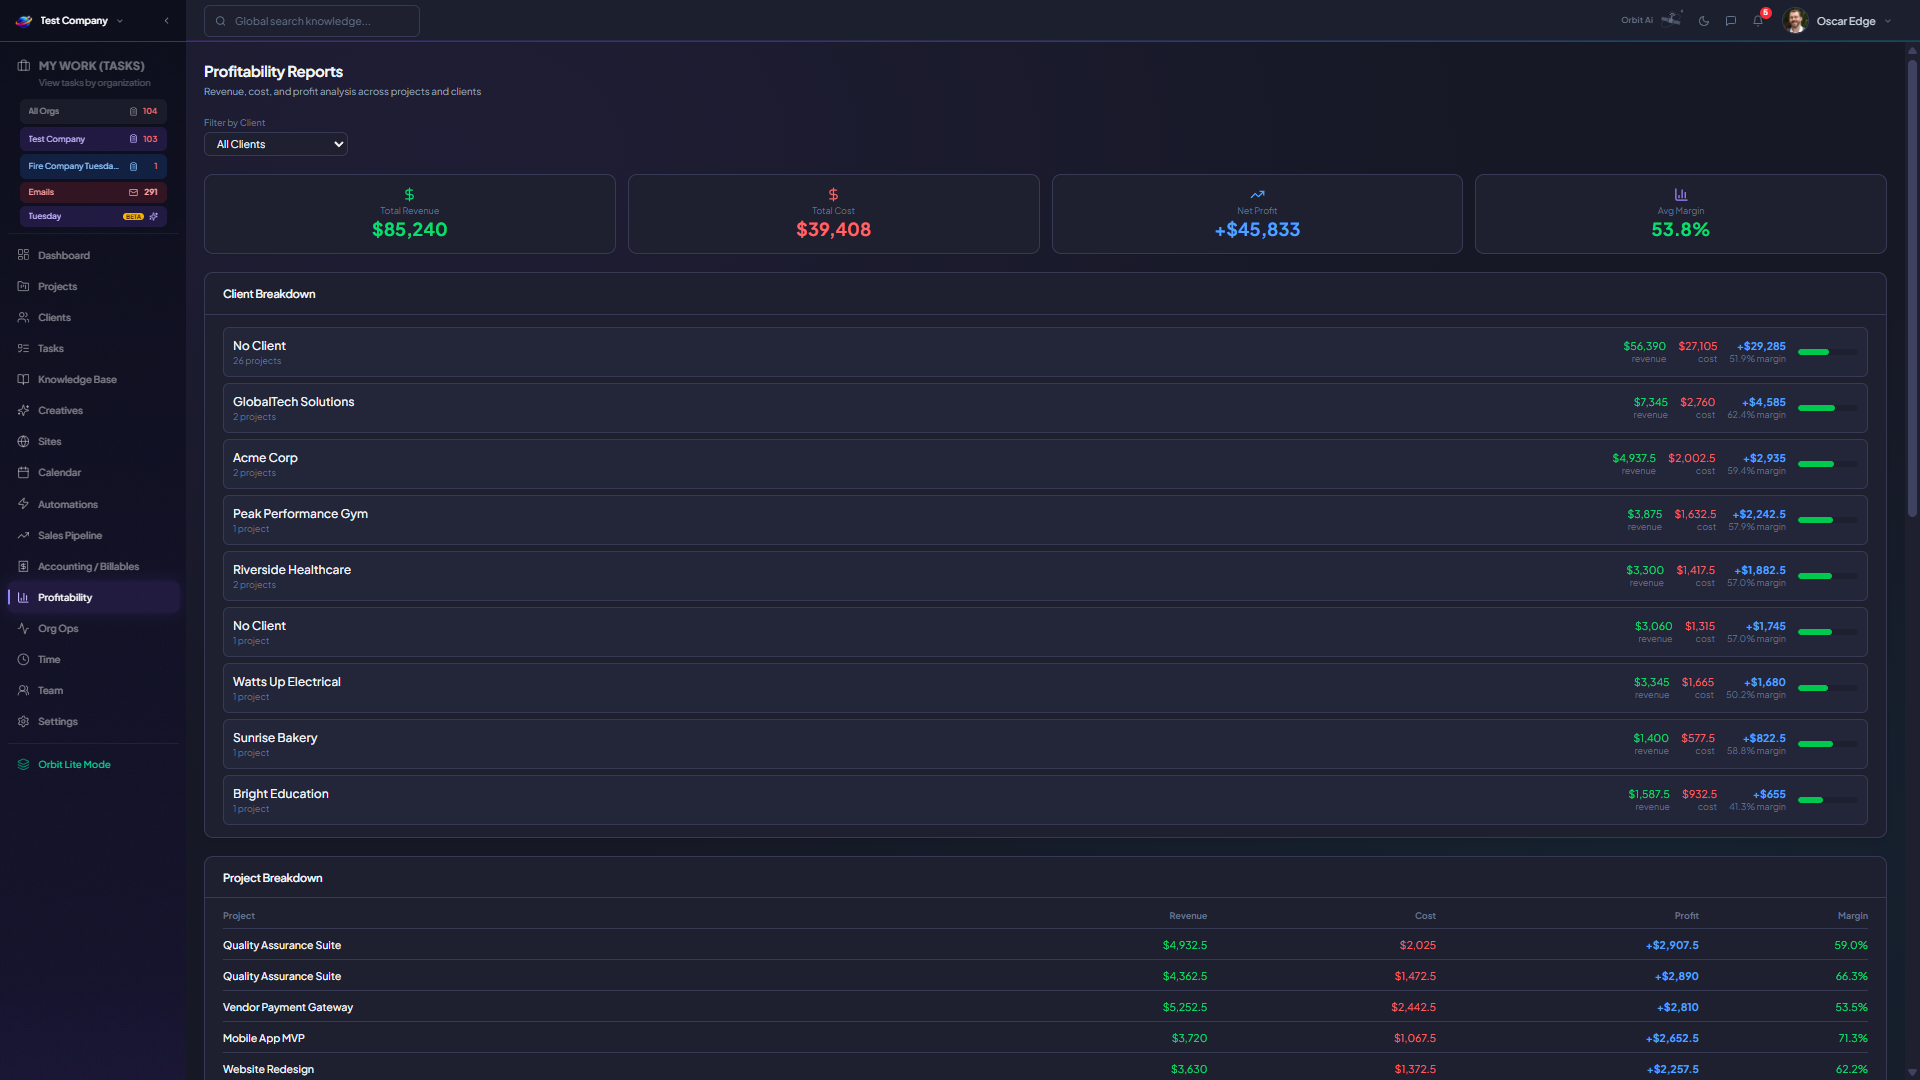Click the Global search knowledge field
Image resolution: width=1920 pixels, height=1080 pixels.
click(x=312, y=21)
